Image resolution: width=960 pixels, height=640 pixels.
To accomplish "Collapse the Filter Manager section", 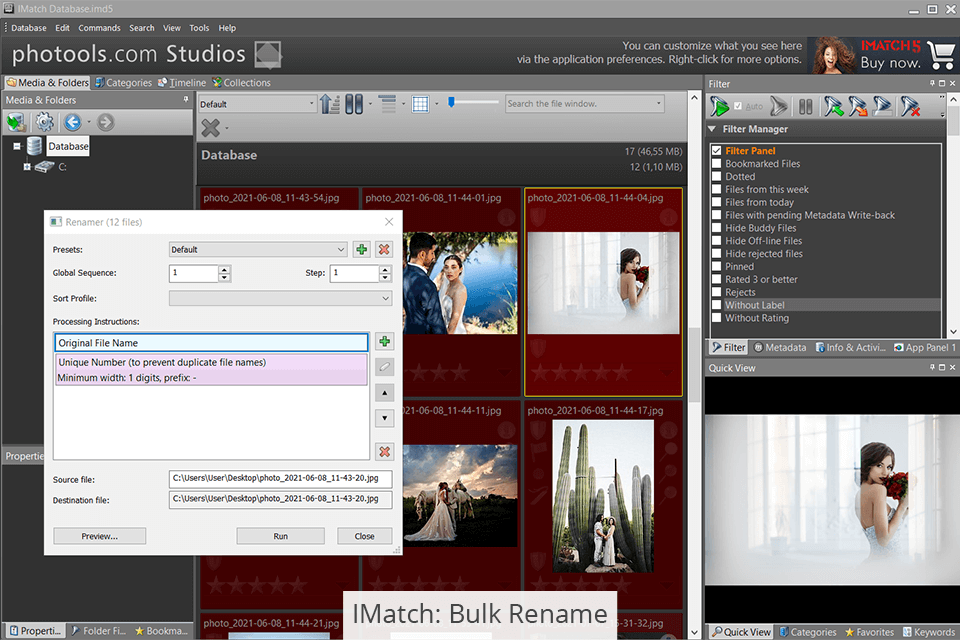I will 712,129.
